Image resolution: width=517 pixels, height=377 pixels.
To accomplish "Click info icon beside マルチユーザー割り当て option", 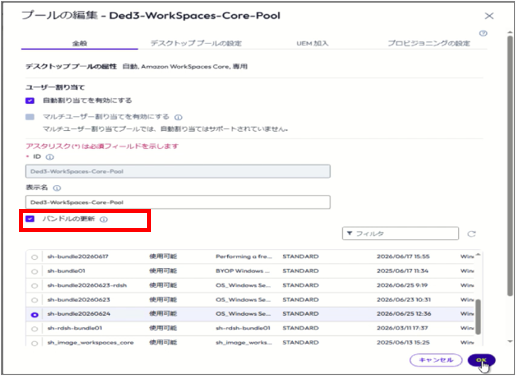I will pyautogui.click(x=178, y=117).
